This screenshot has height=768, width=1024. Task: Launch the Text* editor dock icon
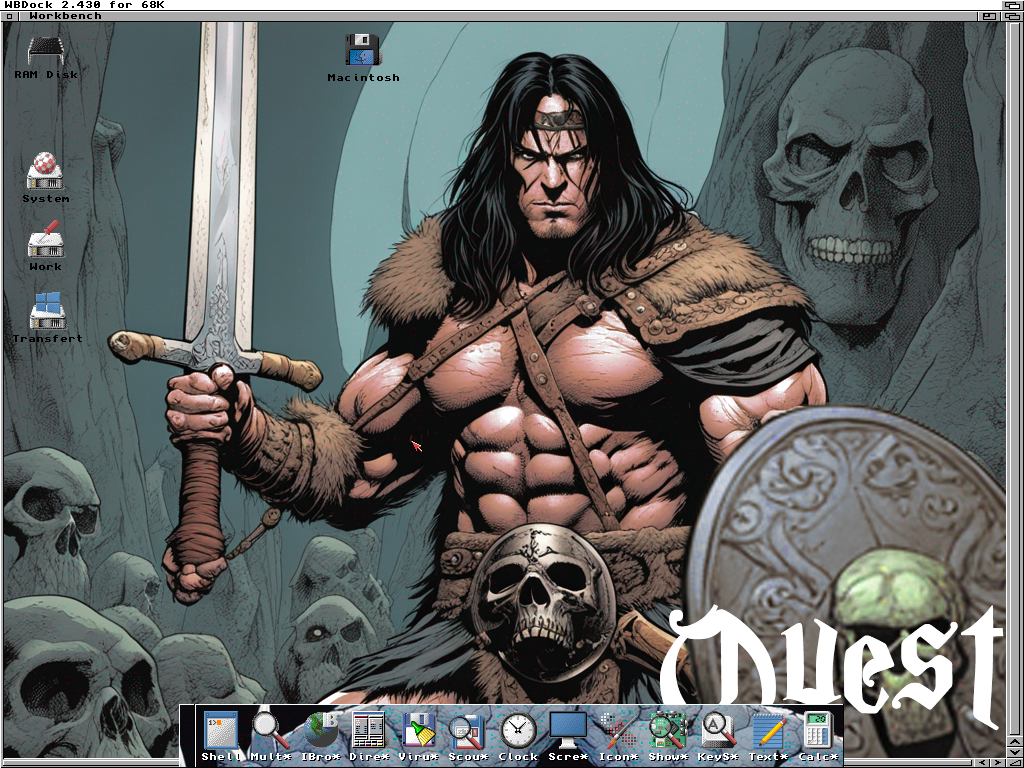768,736
